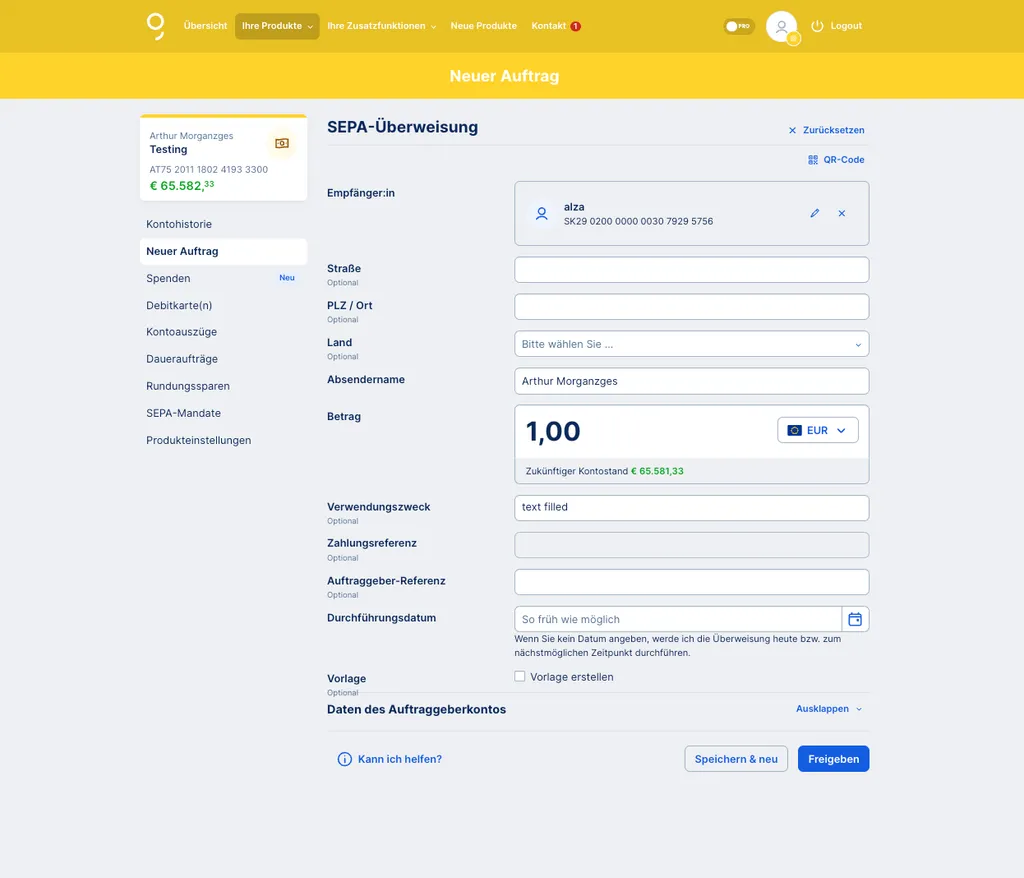Click the Zurücksetzen link
Viewport: 1024px width, 878px height.
[833, 130]
